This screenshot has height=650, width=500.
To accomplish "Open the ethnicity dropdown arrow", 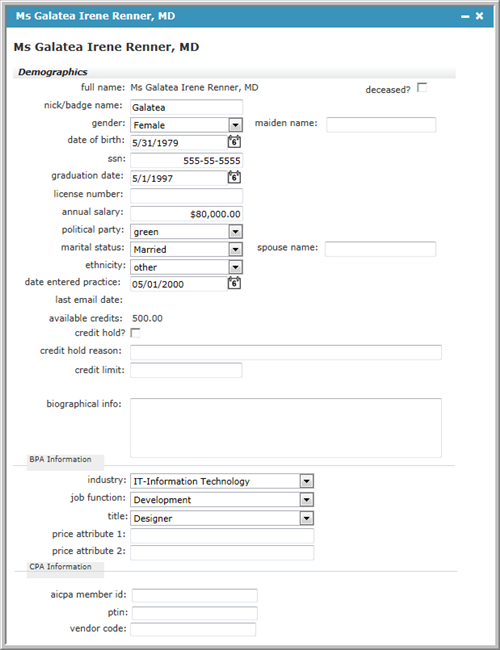I will click(235, 267).
